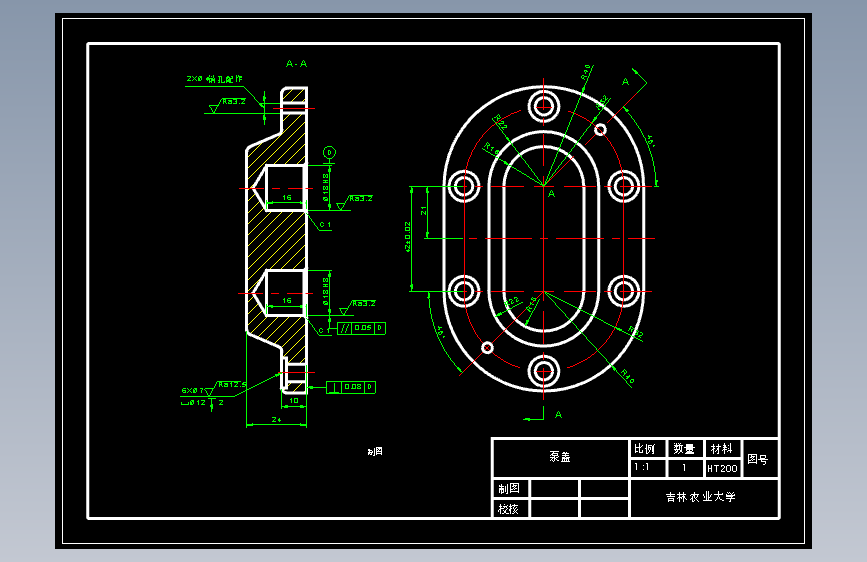Click the 10 flange thickness dimension
This screenshot has width=867, height=562.
[x=294, y=400]
